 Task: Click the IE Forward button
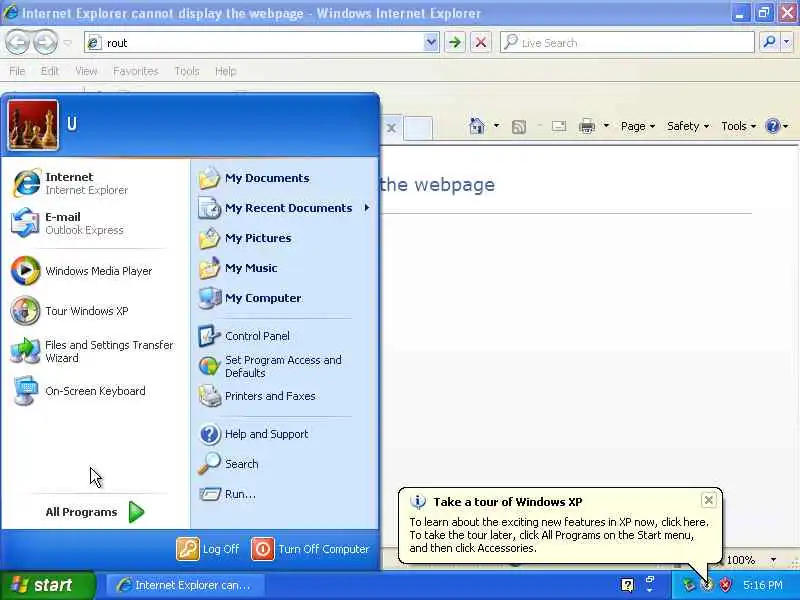pos(45,42)
